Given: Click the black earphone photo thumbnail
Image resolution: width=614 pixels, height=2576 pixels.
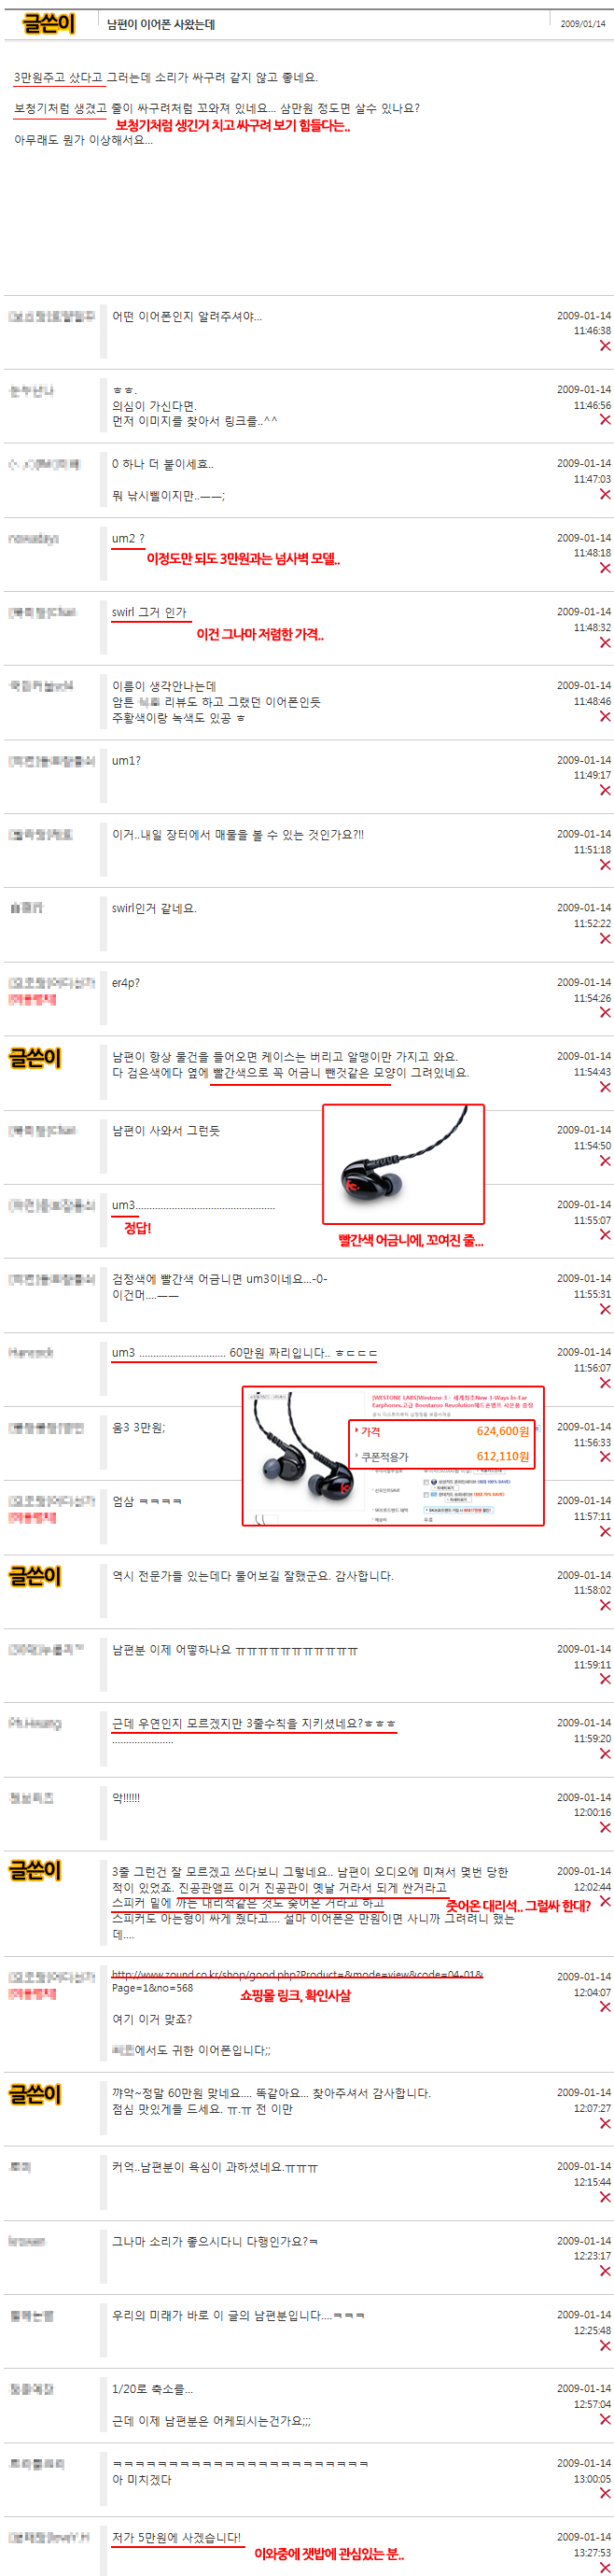Looking at the screenshot, I should [x=403, y=1164].
